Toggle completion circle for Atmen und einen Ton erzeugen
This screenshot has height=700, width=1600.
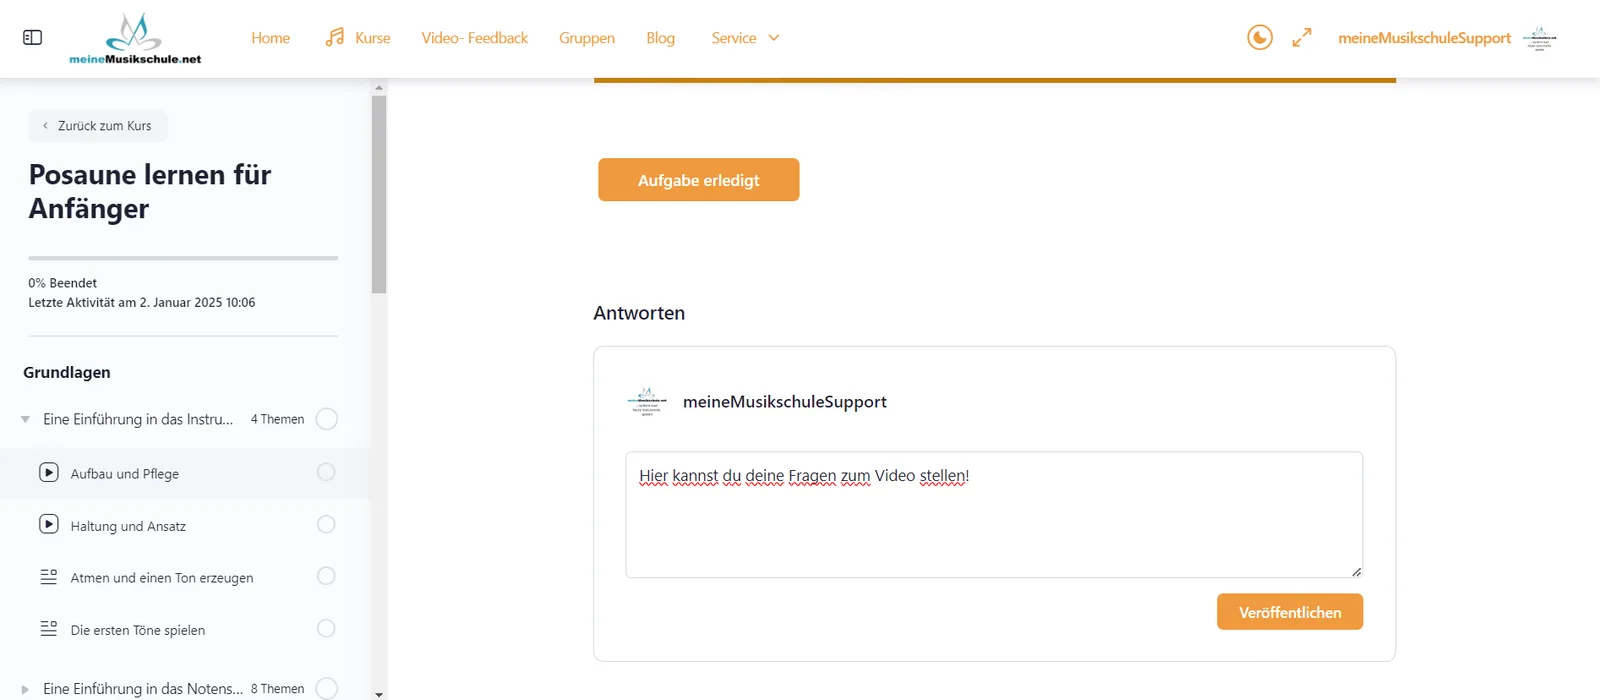326,576
